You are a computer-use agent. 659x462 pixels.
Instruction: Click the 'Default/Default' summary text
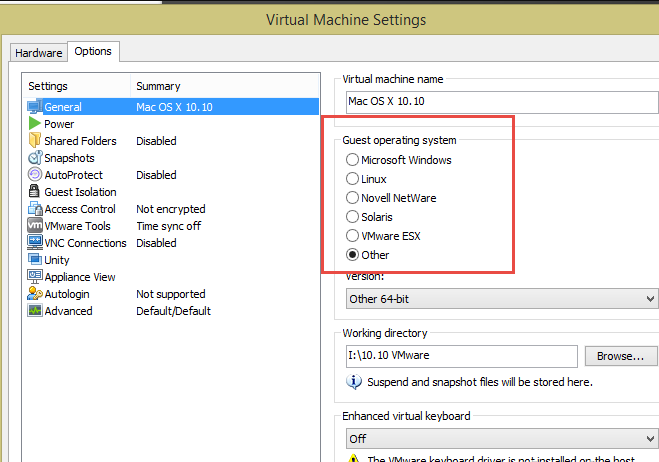click(x=173, y=311)
